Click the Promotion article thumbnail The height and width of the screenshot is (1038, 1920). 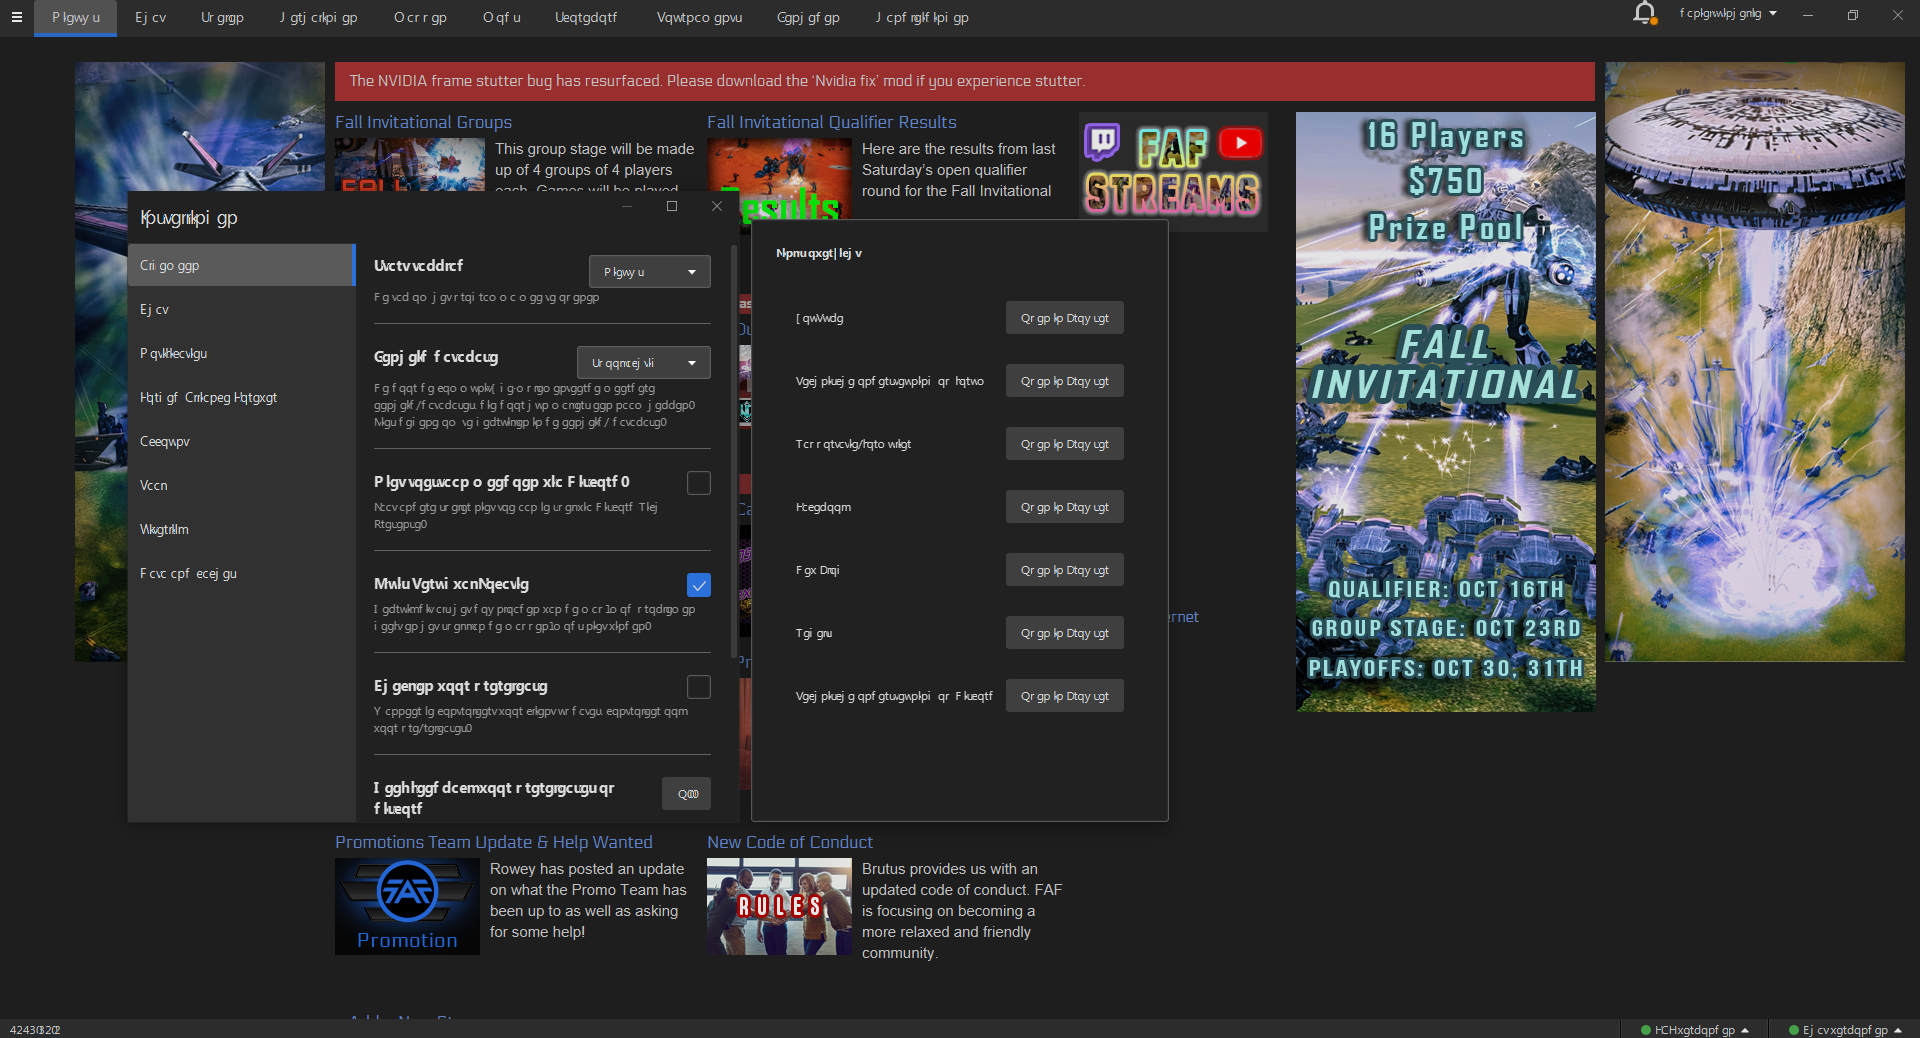[407, 906]
